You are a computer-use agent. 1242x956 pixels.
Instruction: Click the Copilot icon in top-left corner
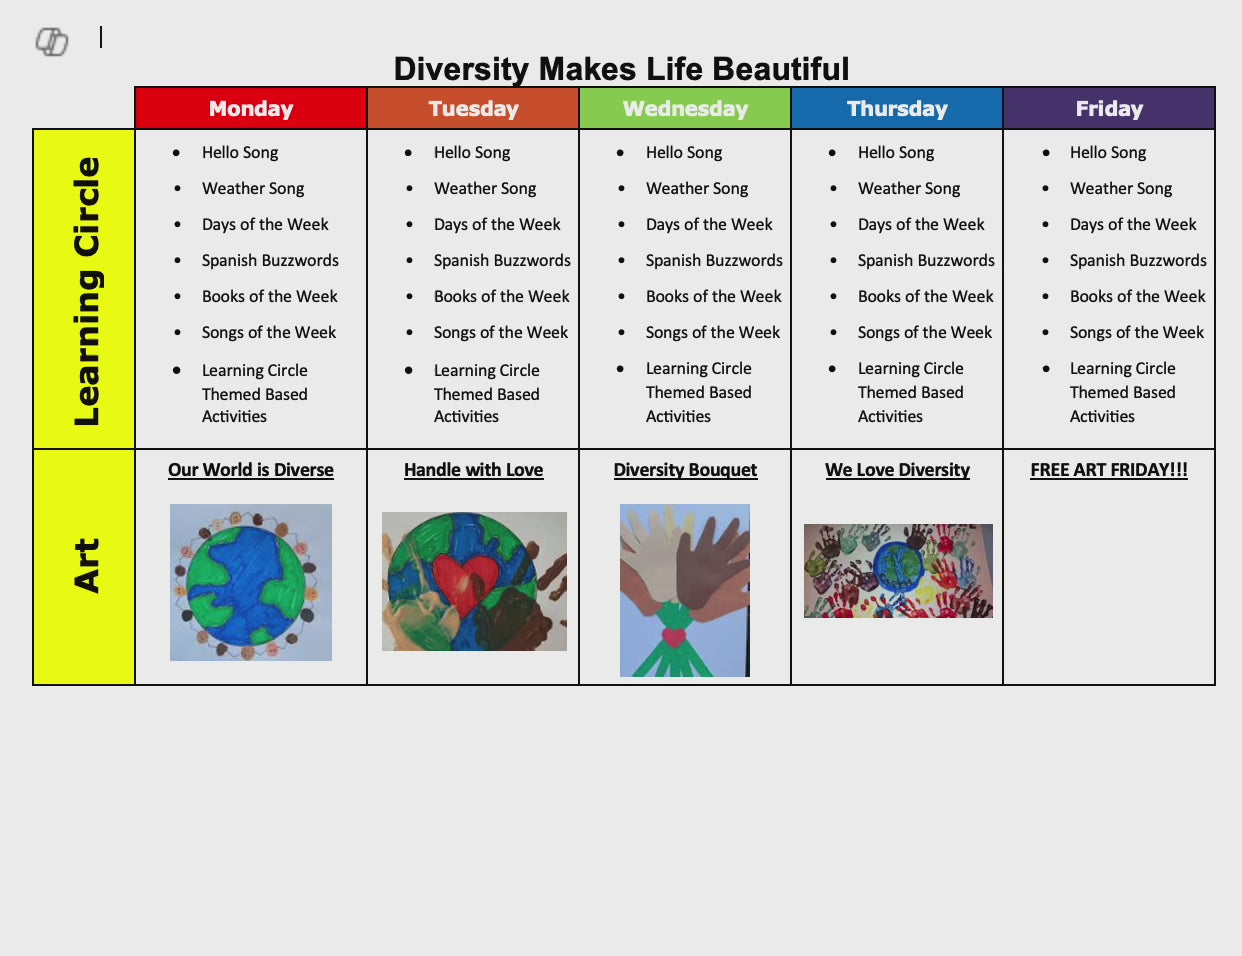pos(52,42)
